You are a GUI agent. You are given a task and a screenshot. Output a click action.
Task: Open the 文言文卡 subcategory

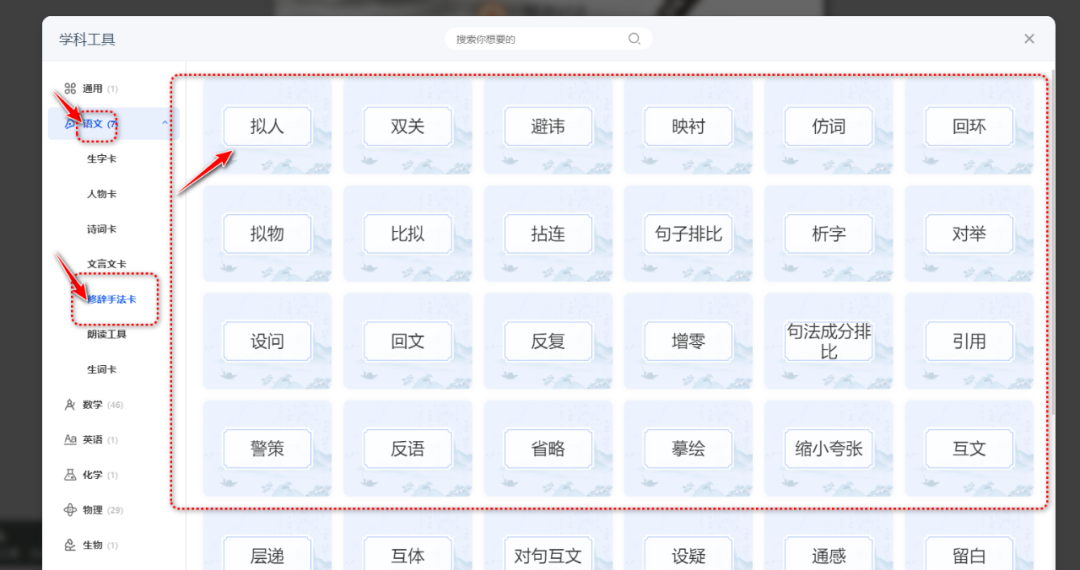click(106, 264)
